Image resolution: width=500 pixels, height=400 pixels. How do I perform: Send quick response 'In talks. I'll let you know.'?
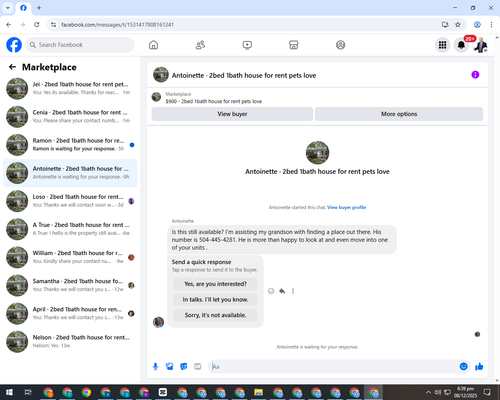click(x=215, y=300)
